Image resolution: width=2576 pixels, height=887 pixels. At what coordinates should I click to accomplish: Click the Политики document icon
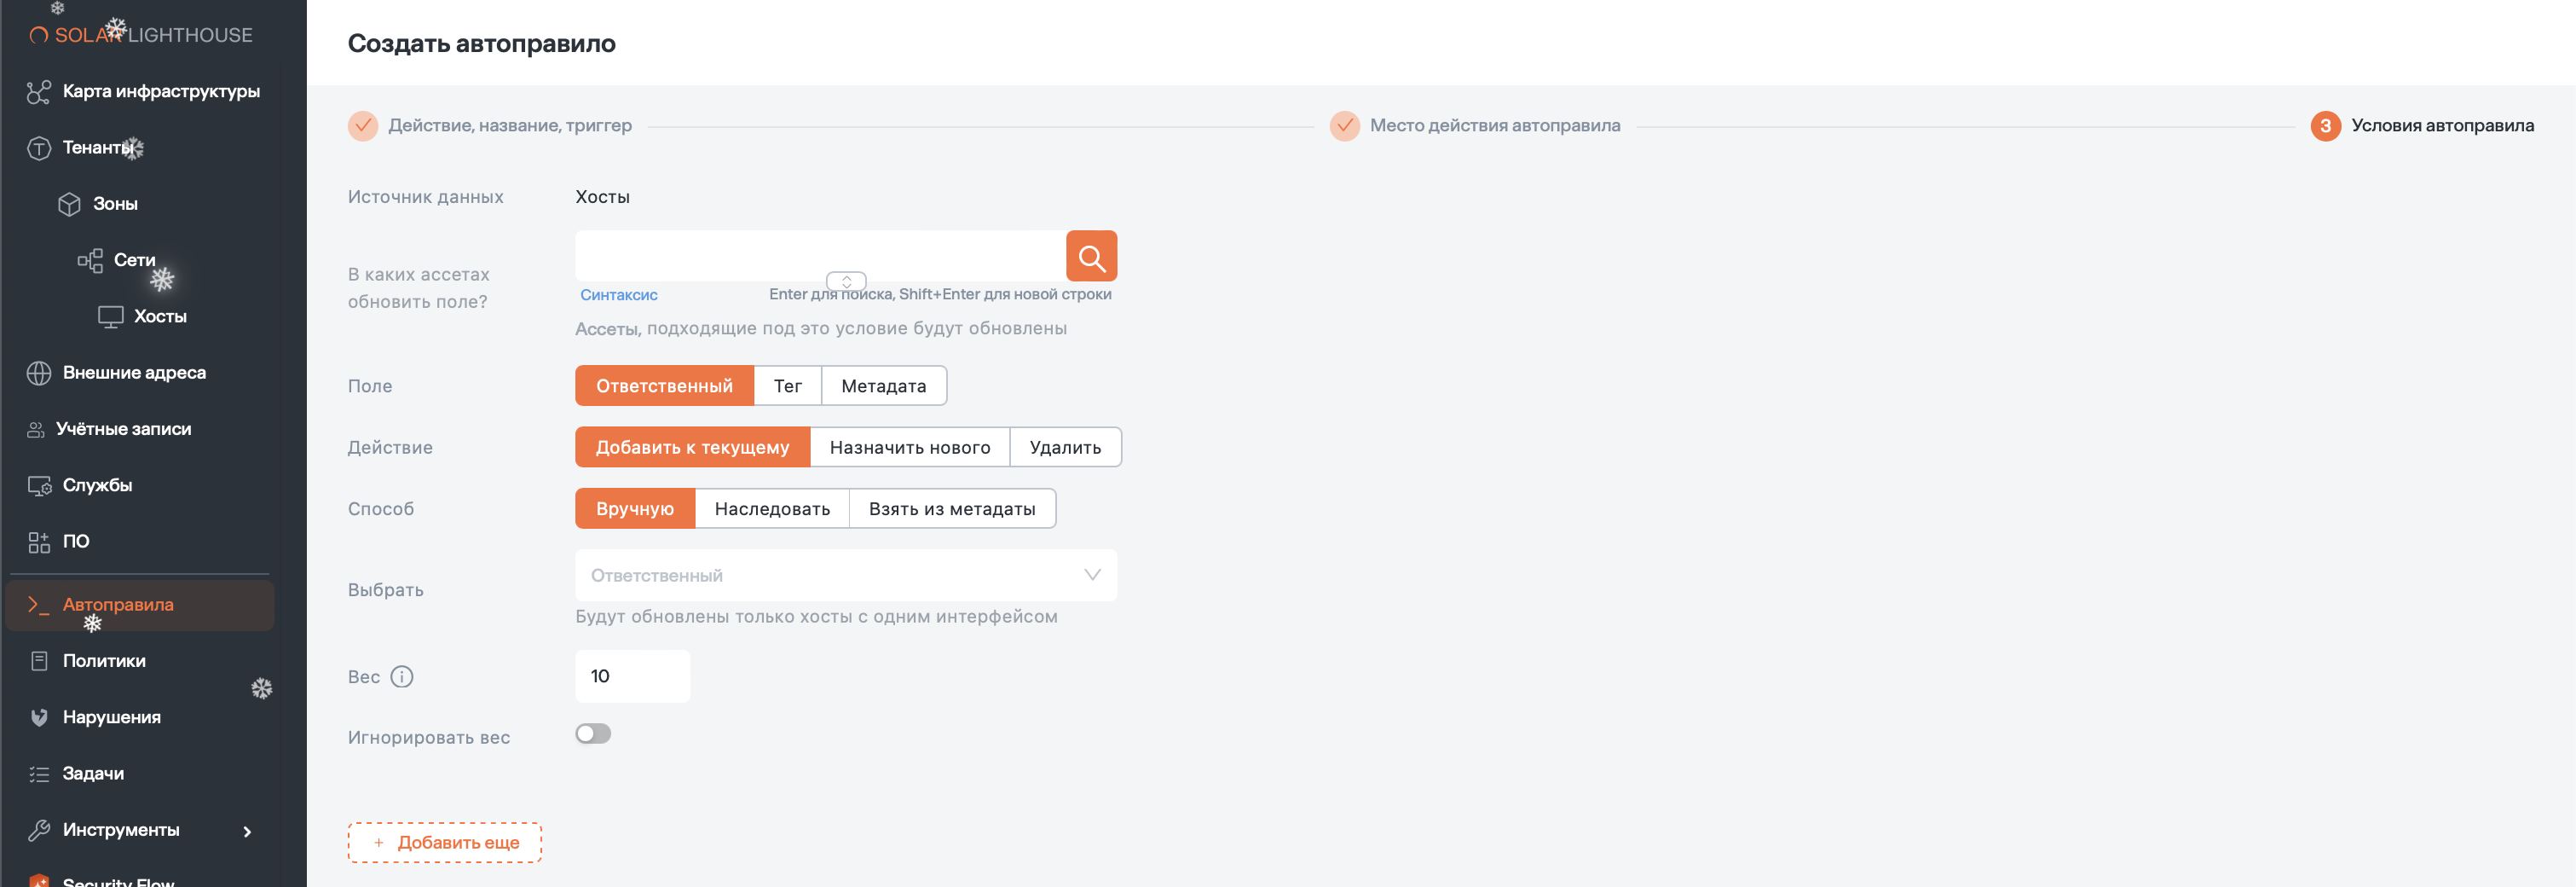tap(39, 661)
